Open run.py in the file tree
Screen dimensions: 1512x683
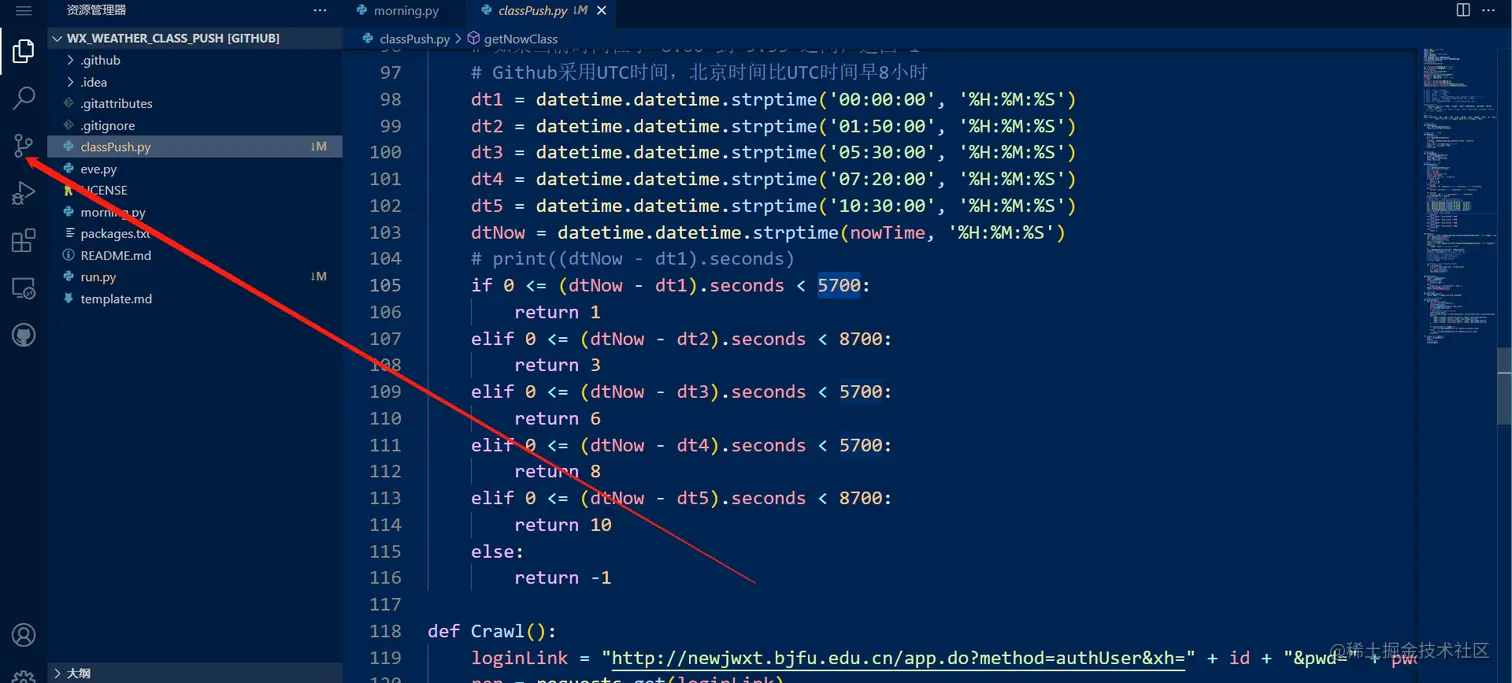194,277
